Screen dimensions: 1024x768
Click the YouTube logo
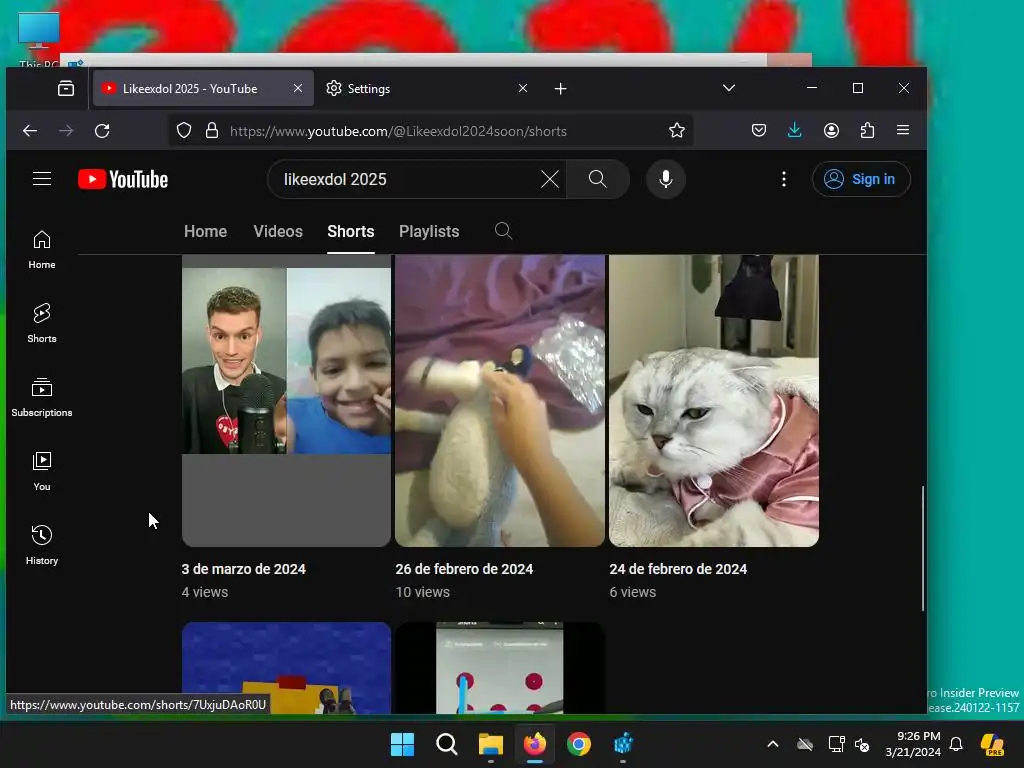pos(123,179)
